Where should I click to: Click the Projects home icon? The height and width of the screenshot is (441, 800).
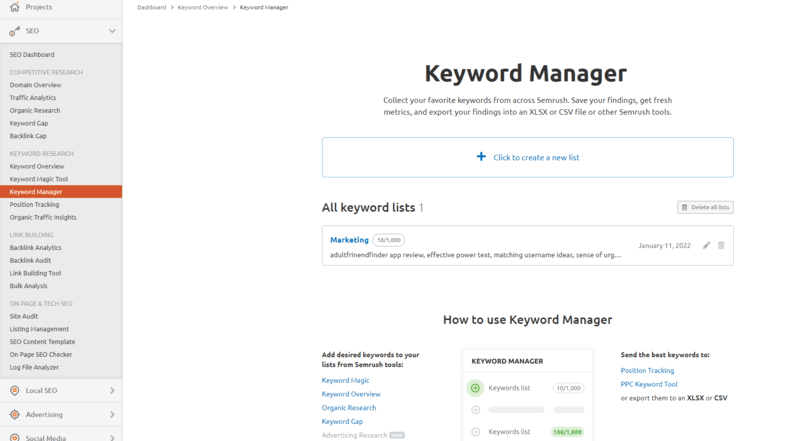pyautogui.click(x=15, y=7)
